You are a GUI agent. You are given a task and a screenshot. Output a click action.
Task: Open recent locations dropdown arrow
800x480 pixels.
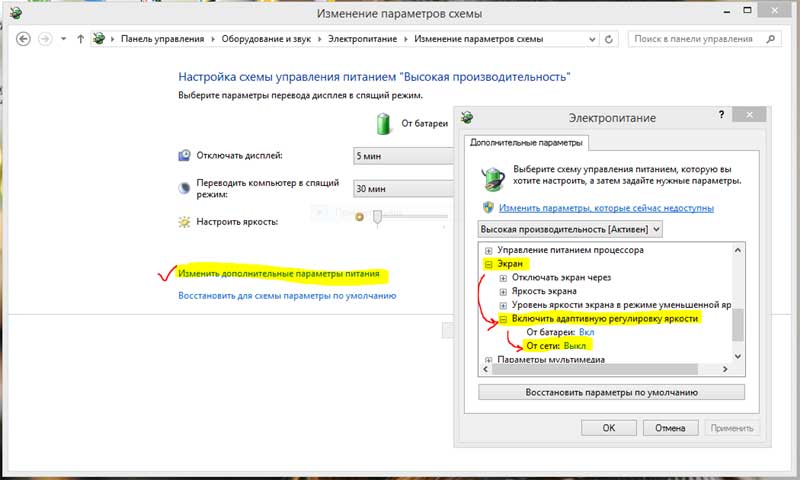pyautogui.click(x=63, y=39)
